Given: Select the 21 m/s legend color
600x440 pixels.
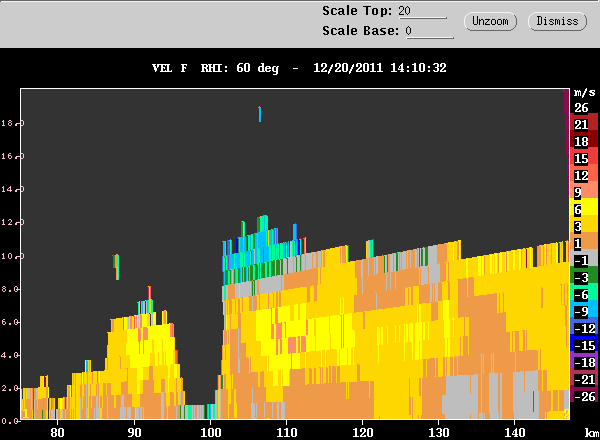Looking at the screenshot, I should pyautogui.click(x=584, y=122).
